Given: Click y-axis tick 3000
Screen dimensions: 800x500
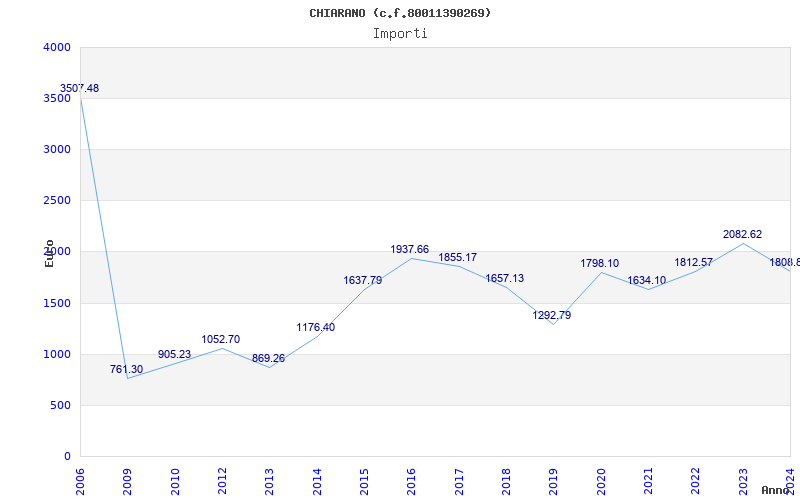Looking at the screenshot, I should coord(57,149).
